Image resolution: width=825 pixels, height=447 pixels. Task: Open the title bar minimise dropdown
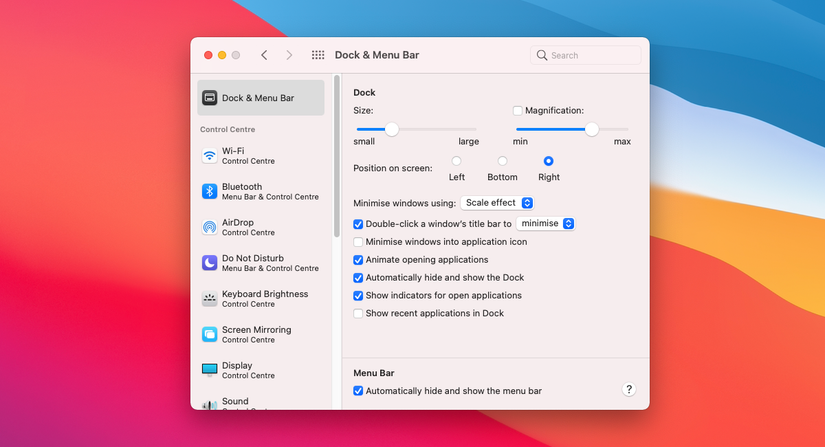546,224
